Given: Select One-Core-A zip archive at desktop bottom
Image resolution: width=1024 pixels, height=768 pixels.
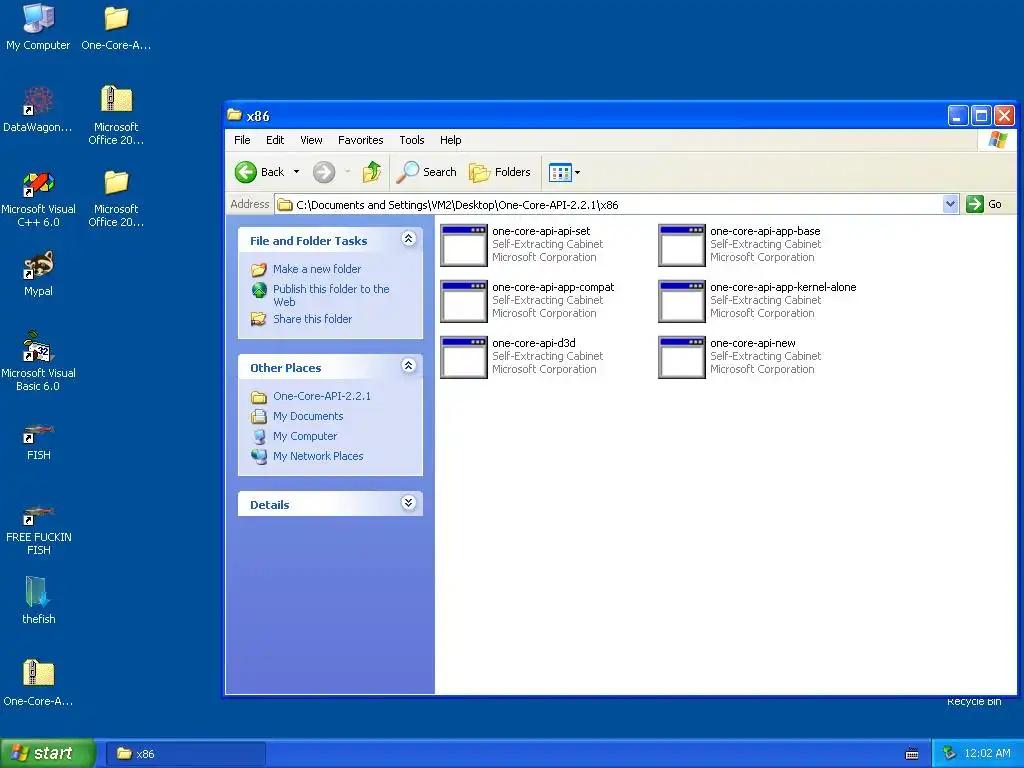Looking at the screenshot, I should click(38, 682).
